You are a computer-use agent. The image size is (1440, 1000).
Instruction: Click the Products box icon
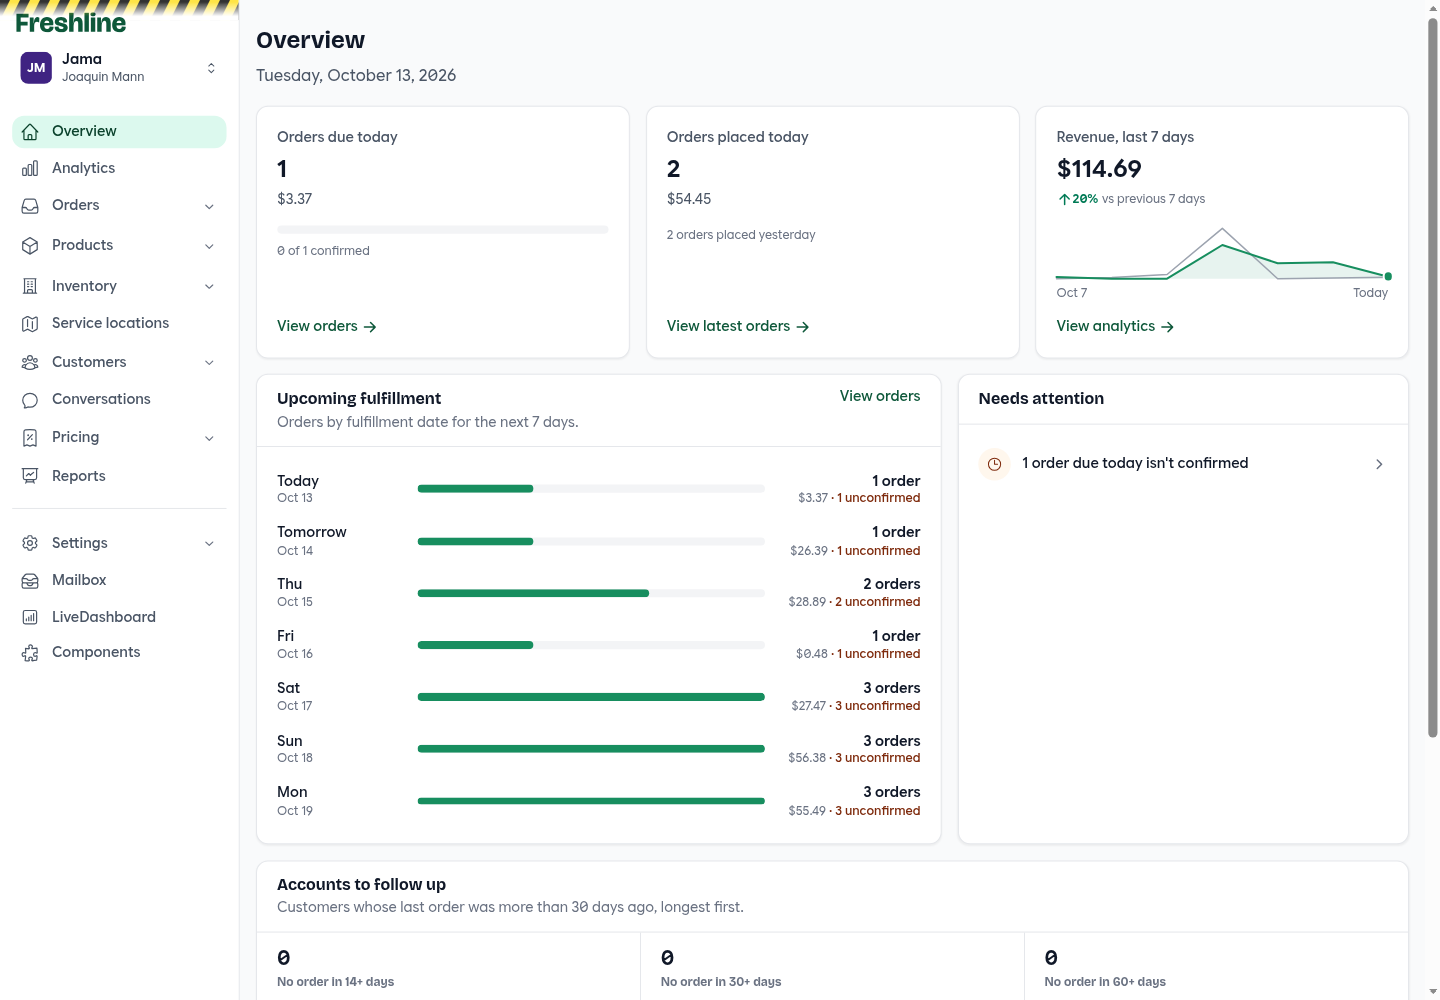tap(30, 246)
